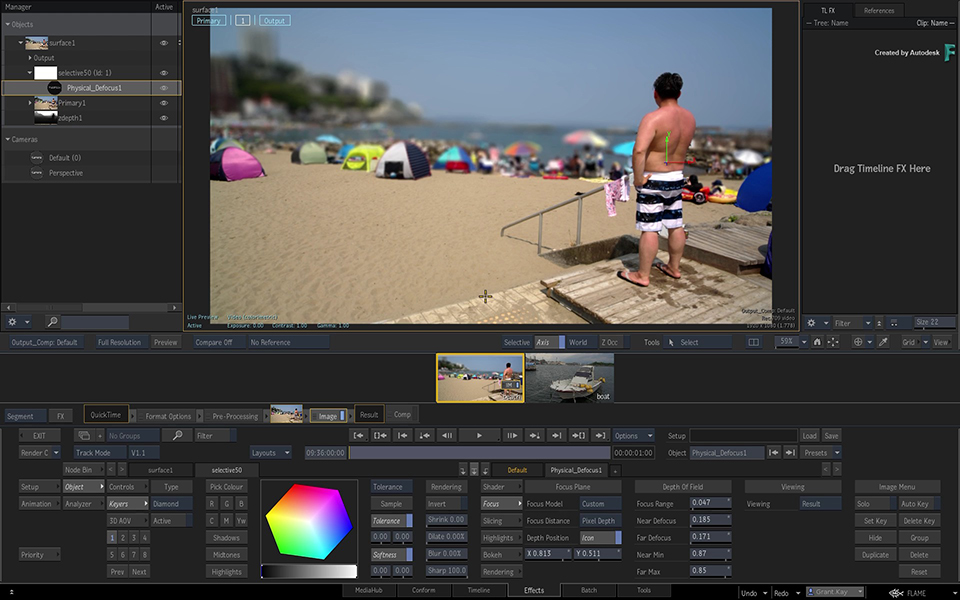Image resolution: width=960 pixels, height=600 pixels.
Task: Click the gear settings icon under Manager panel
Action: (12, 322)
